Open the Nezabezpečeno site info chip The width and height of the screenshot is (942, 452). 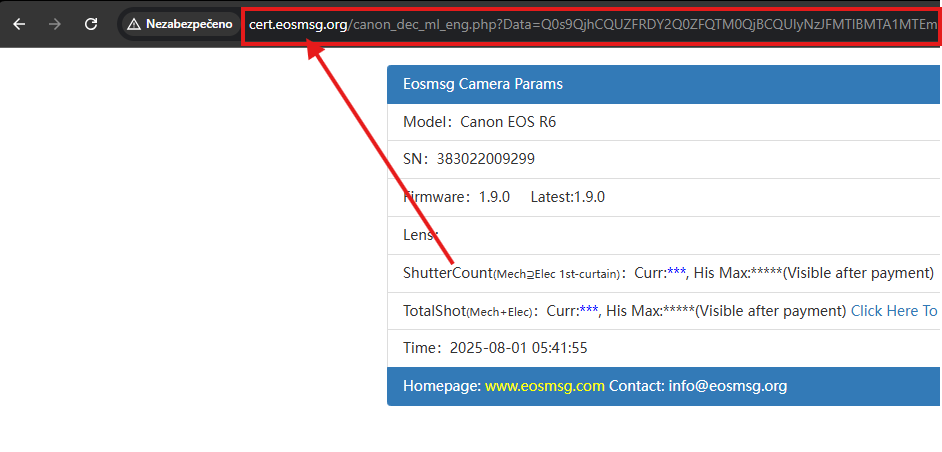179,24
